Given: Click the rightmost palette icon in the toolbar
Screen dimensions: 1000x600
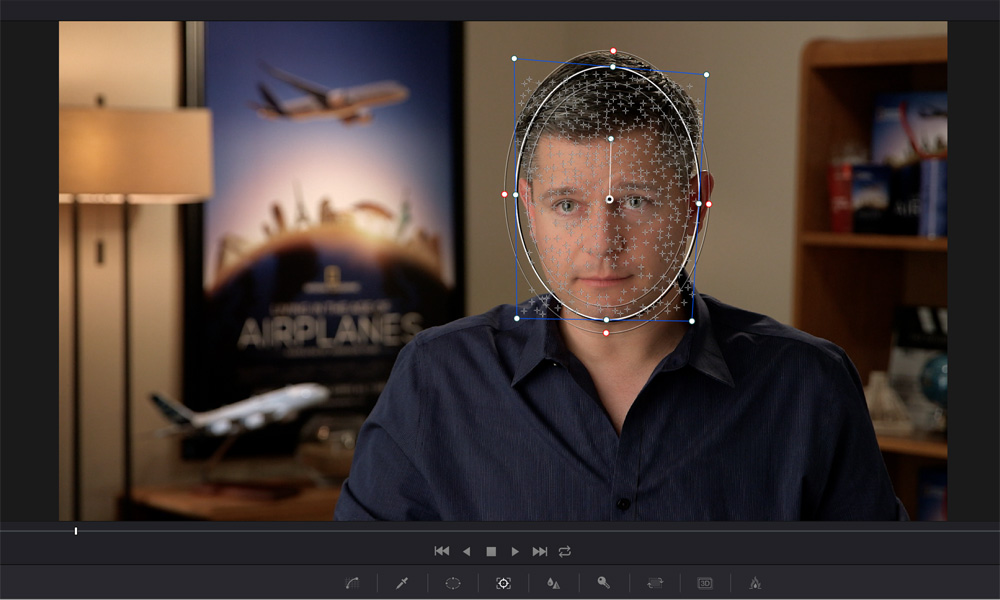Looking at the screenshot, I should point(756,582).
